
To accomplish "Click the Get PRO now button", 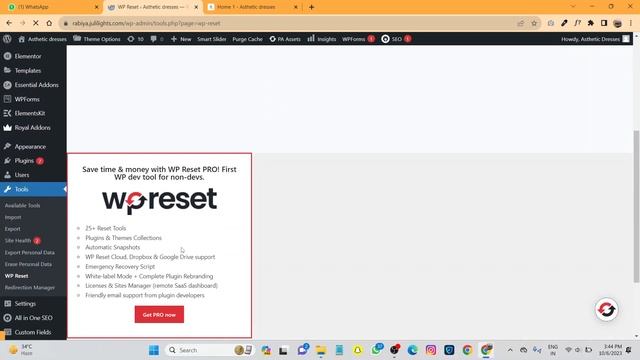I will [x=159, y=314].
